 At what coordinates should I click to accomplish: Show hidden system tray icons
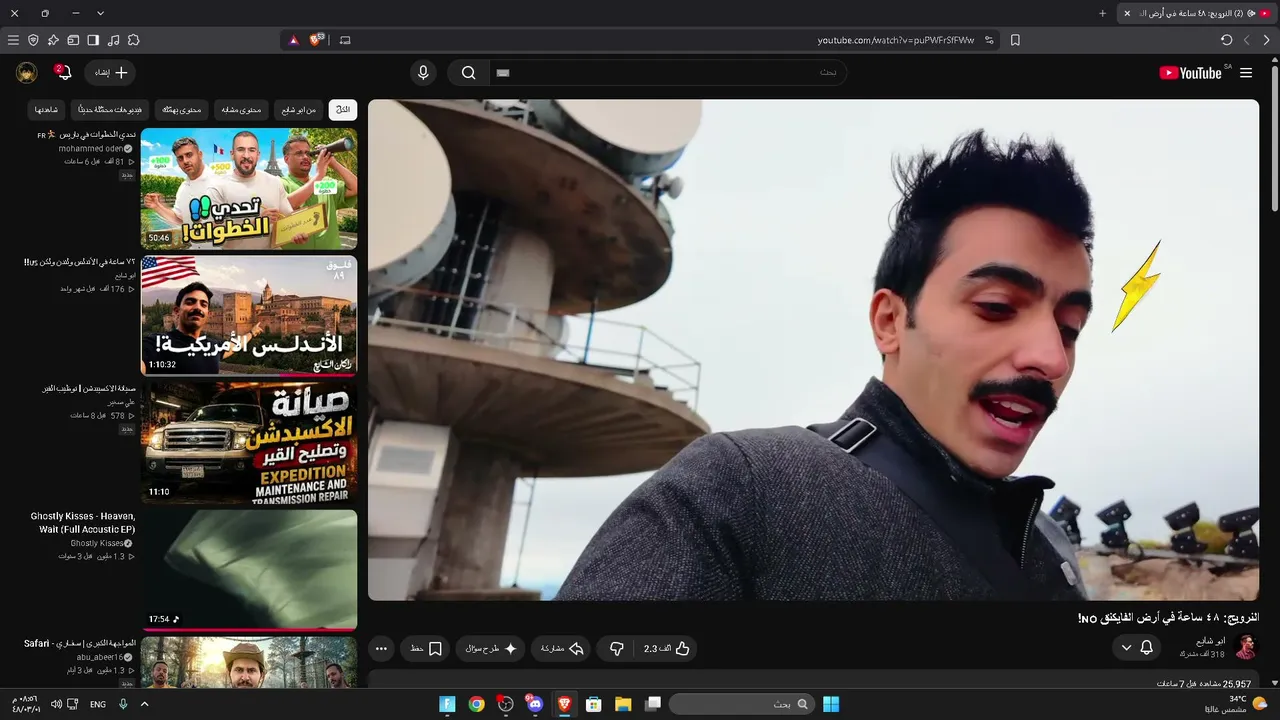144,704
